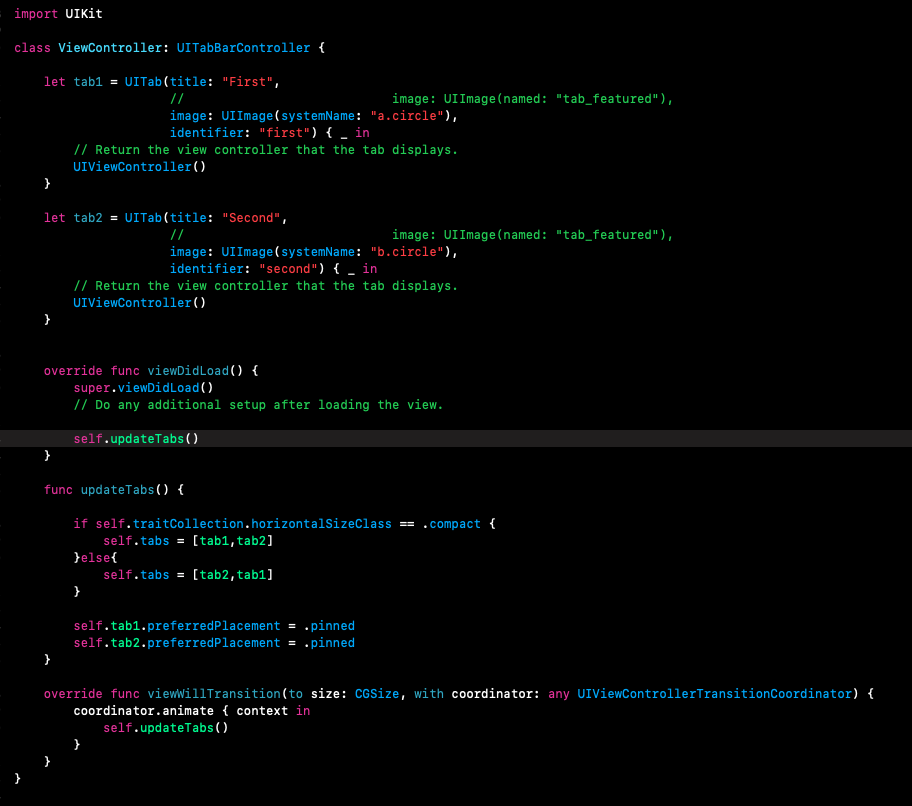Click the 'CGSize' parameter type

377,694
